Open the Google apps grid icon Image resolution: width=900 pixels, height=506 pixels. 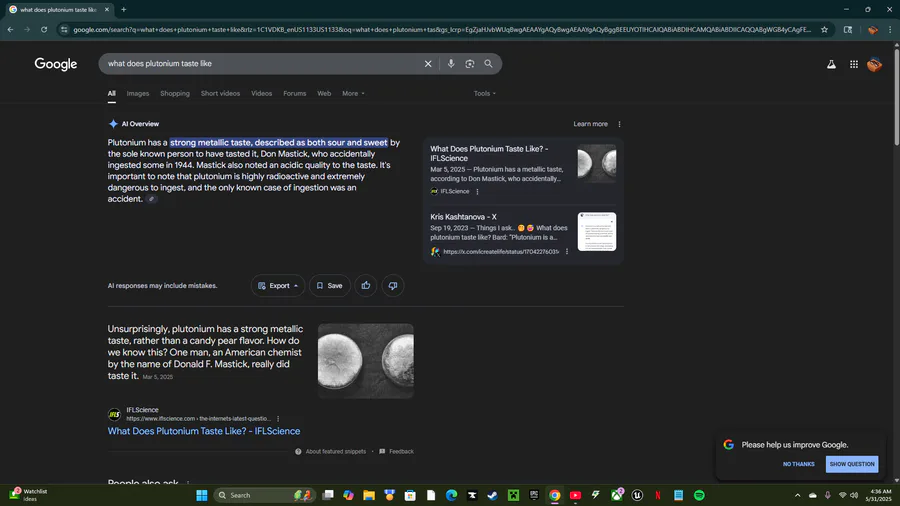point(854,65)
